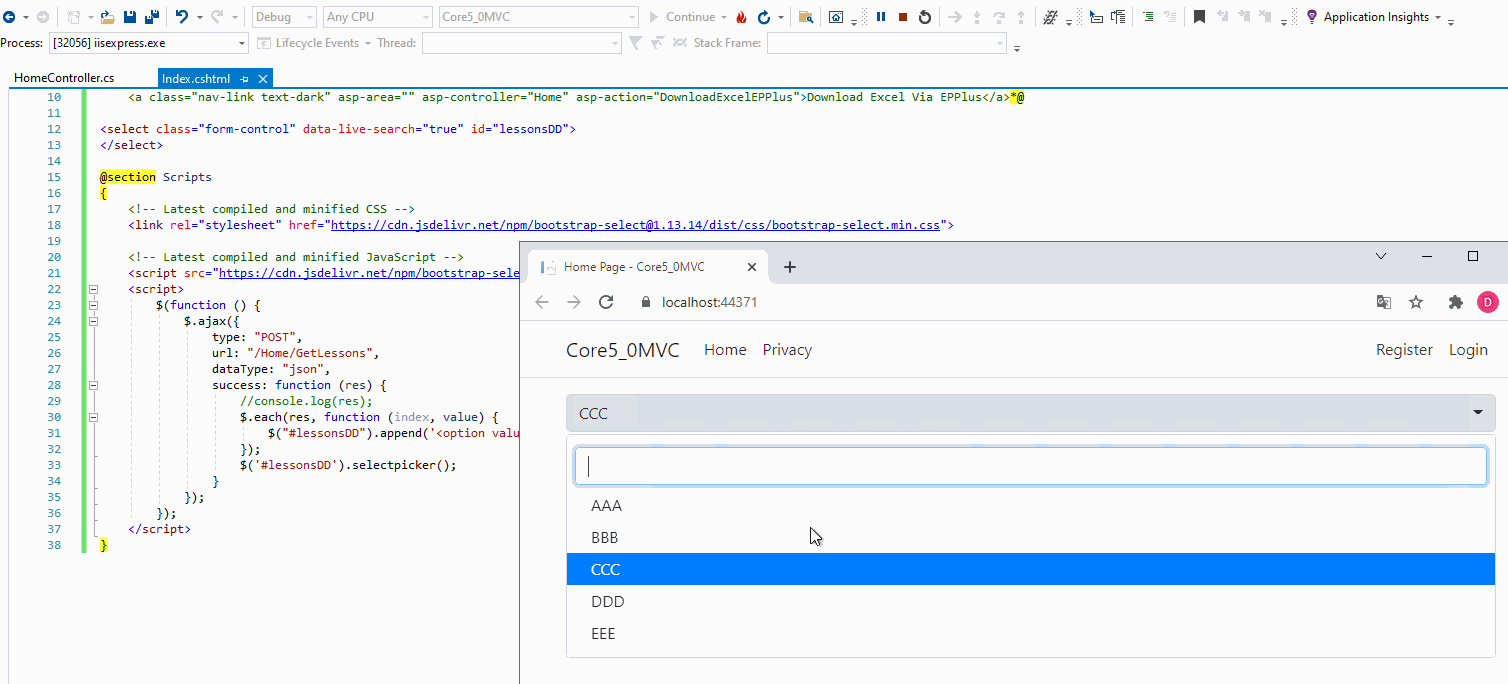
Task: Click the Register link
Action: [x=1404, y=350]
